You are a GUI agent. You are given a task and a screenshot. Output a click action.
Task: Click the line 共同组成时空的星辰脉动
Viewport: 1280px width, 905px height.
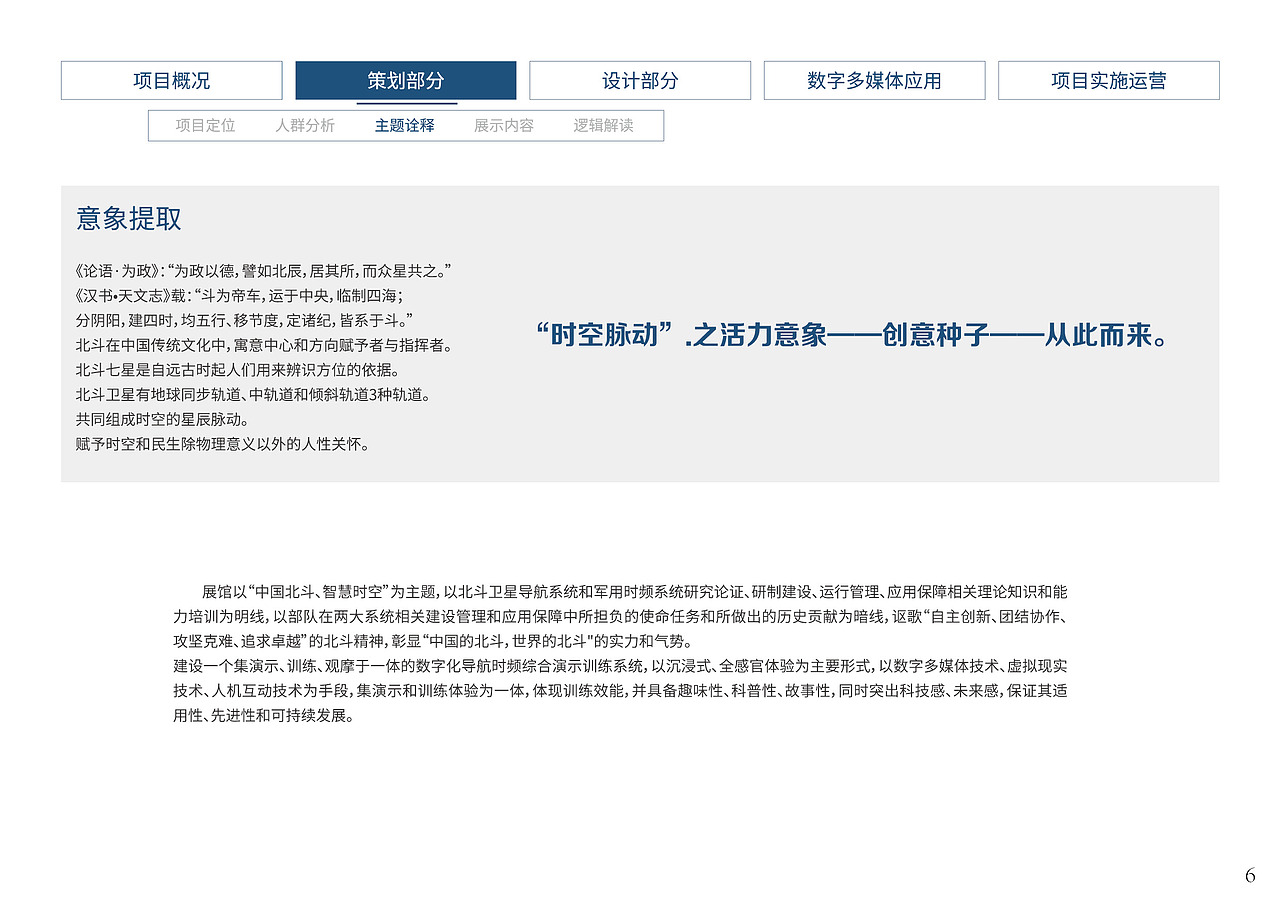point(162,420)
